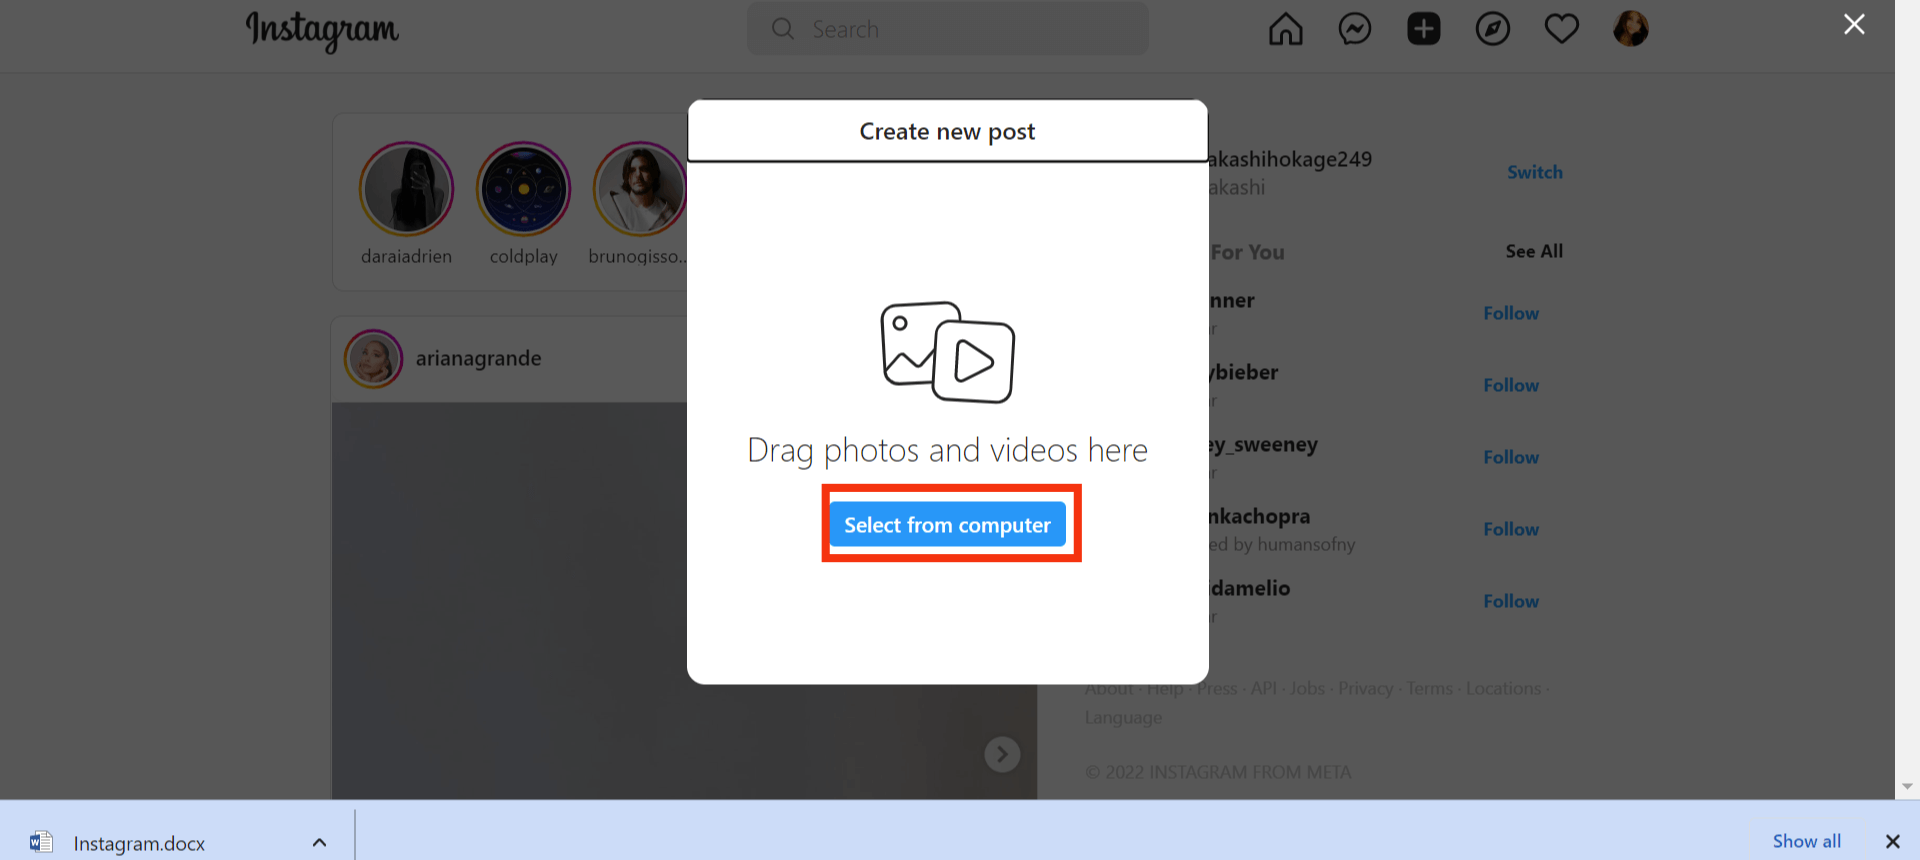
Task: Open the Locations footer link
Action: coord(1503,689)
